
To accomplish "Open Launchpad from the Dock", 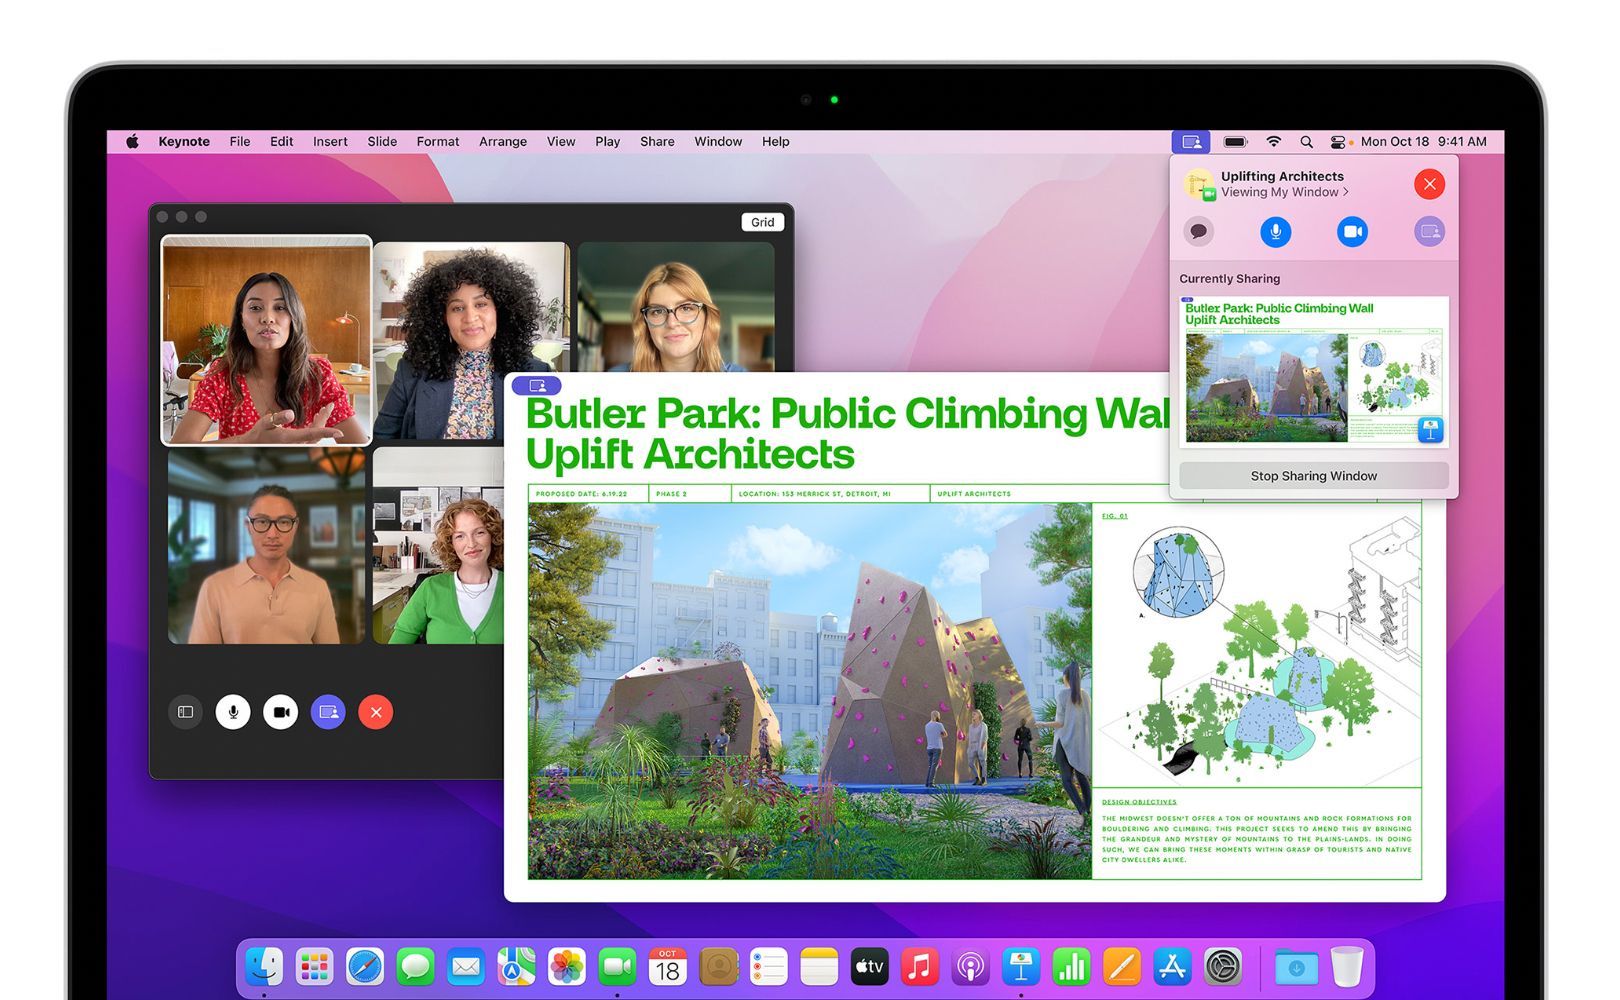I will 314,967.
